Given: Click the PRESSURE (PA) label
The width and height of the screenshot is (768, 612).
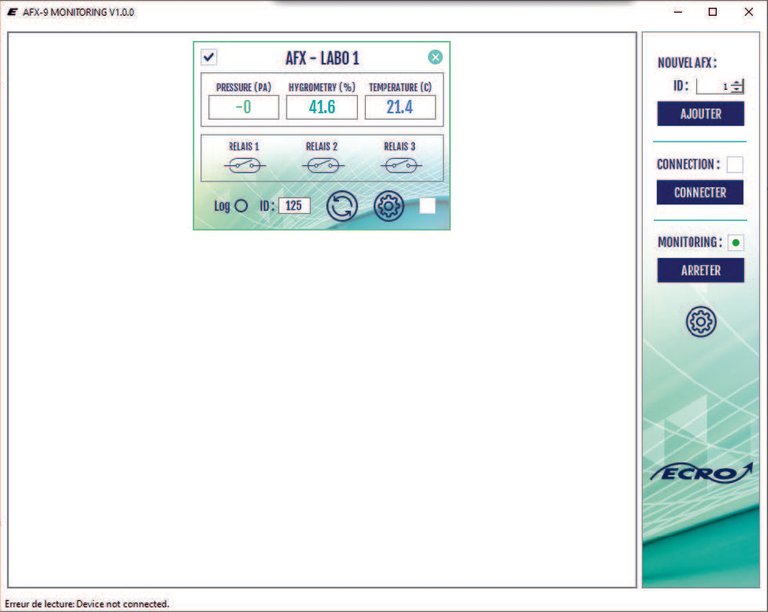Looking at the screenshot, I should (x=243, y=87).
